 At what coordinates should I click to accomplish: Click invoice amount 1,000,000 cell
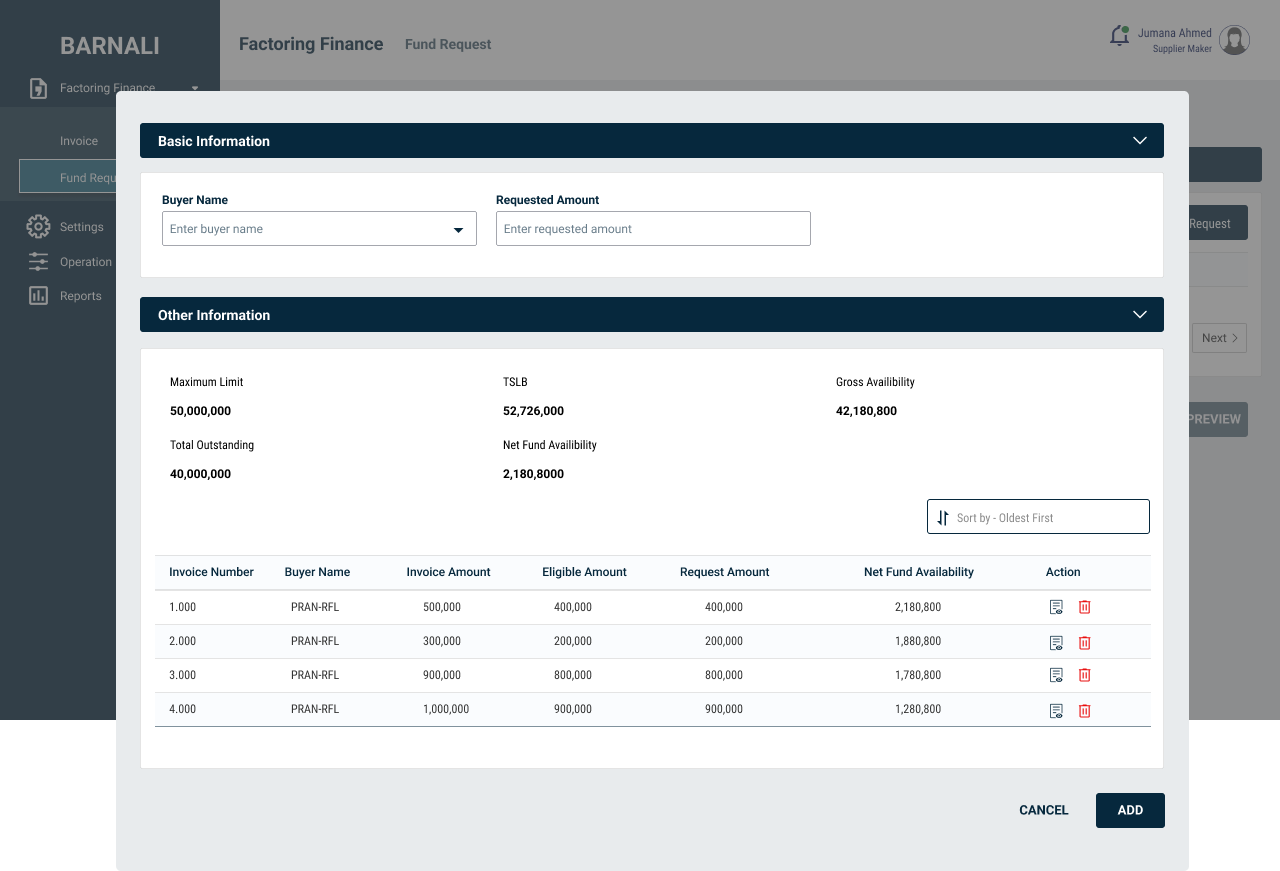tap(446, 709)
